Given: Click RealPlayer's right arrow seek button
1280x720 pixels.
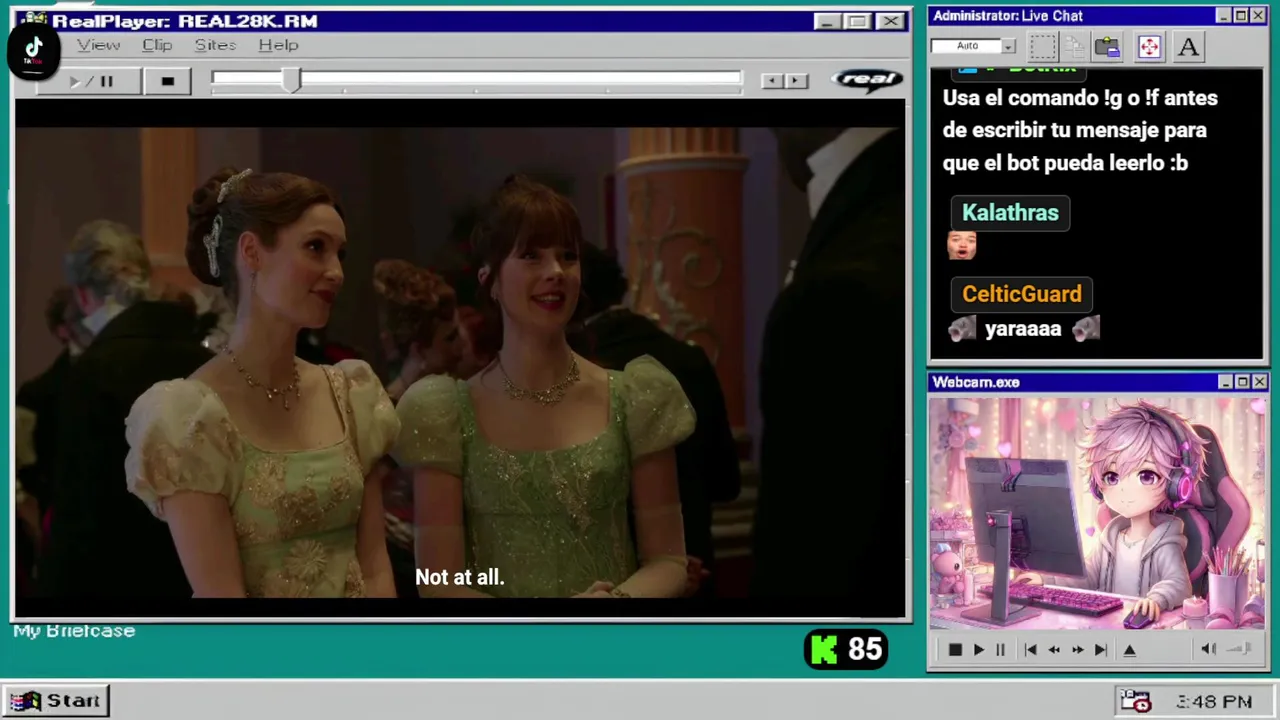Looking at the screenshot, I should click(x=796, y=81).
